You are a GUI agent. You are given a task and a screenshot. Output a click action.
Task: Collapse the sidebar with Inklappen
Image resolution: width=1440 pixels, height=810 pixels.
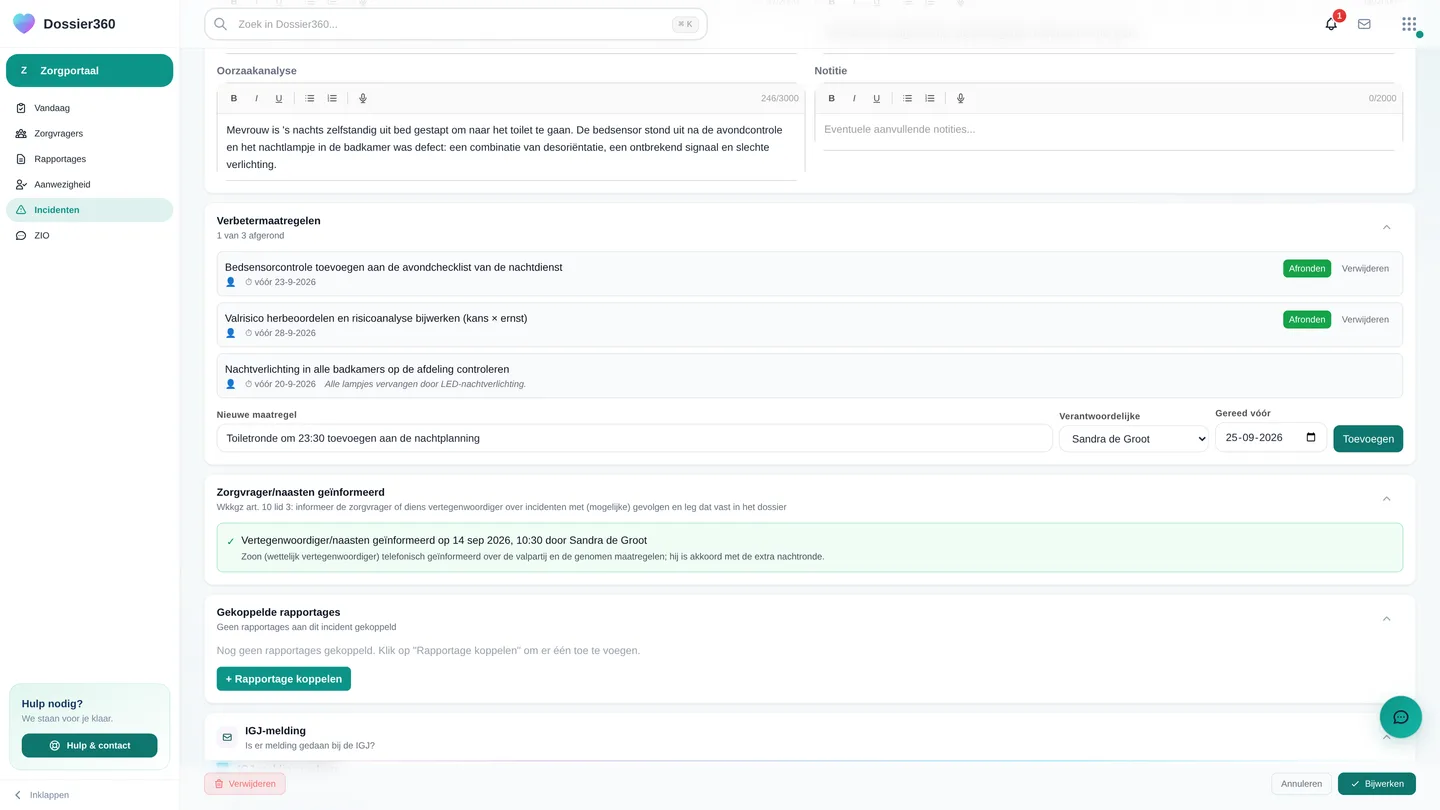(41, 795)
